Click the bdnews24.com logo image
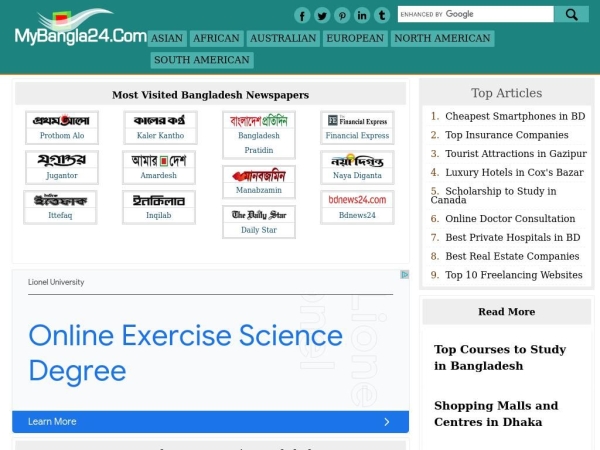 tap(357, 200)
